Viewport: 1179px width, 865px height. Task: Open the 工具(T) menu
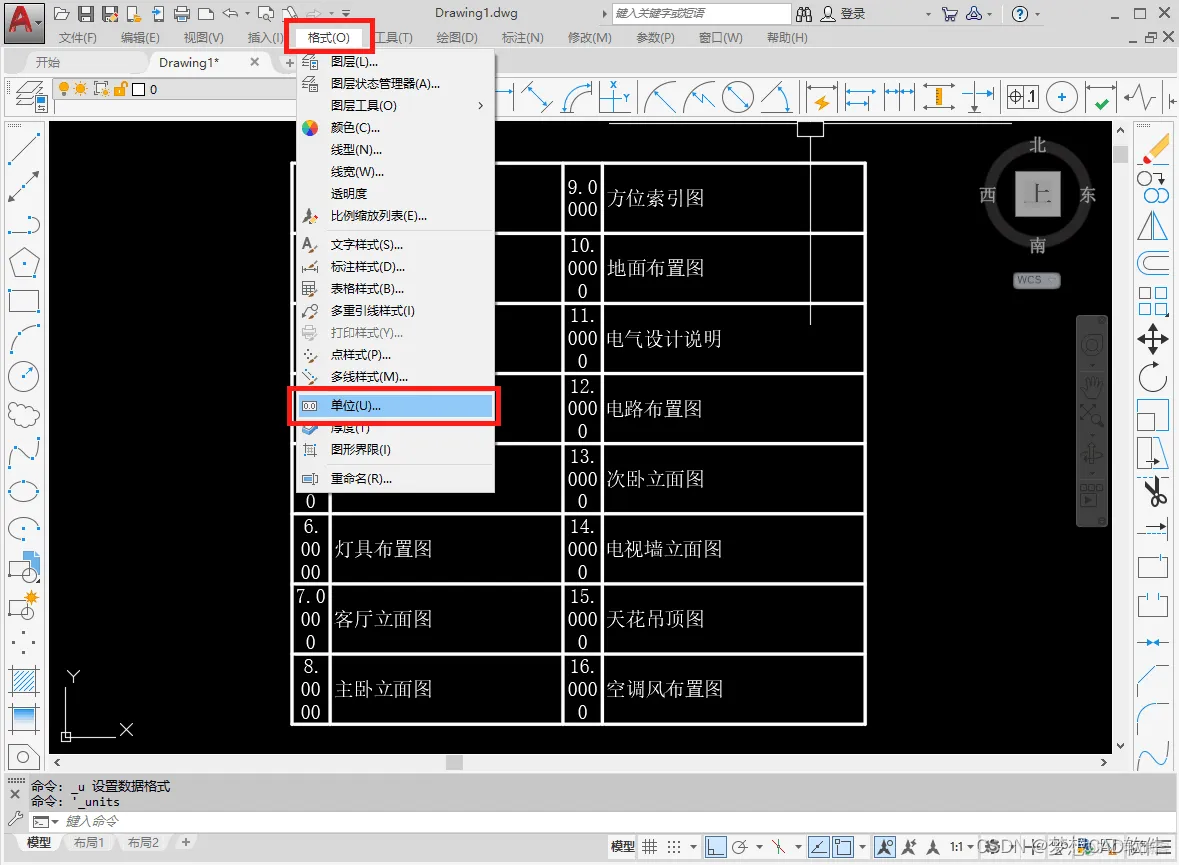(395, 38)
